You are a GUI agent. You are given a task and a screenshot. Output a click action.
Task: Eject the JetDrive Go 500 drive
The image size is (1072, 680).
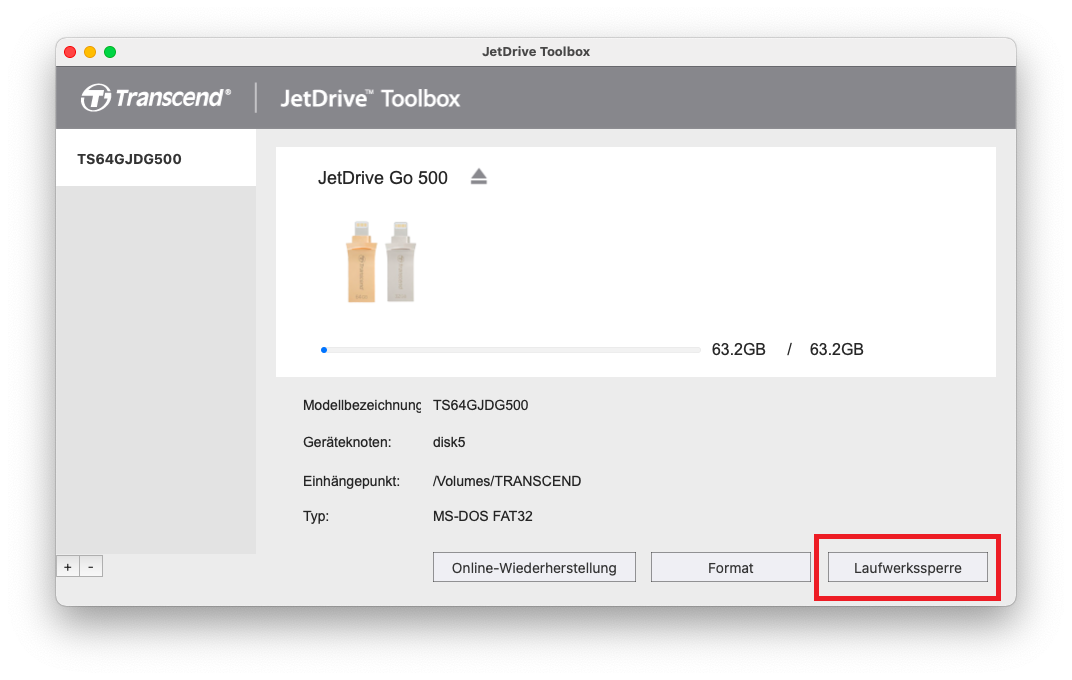click(479, 177)
